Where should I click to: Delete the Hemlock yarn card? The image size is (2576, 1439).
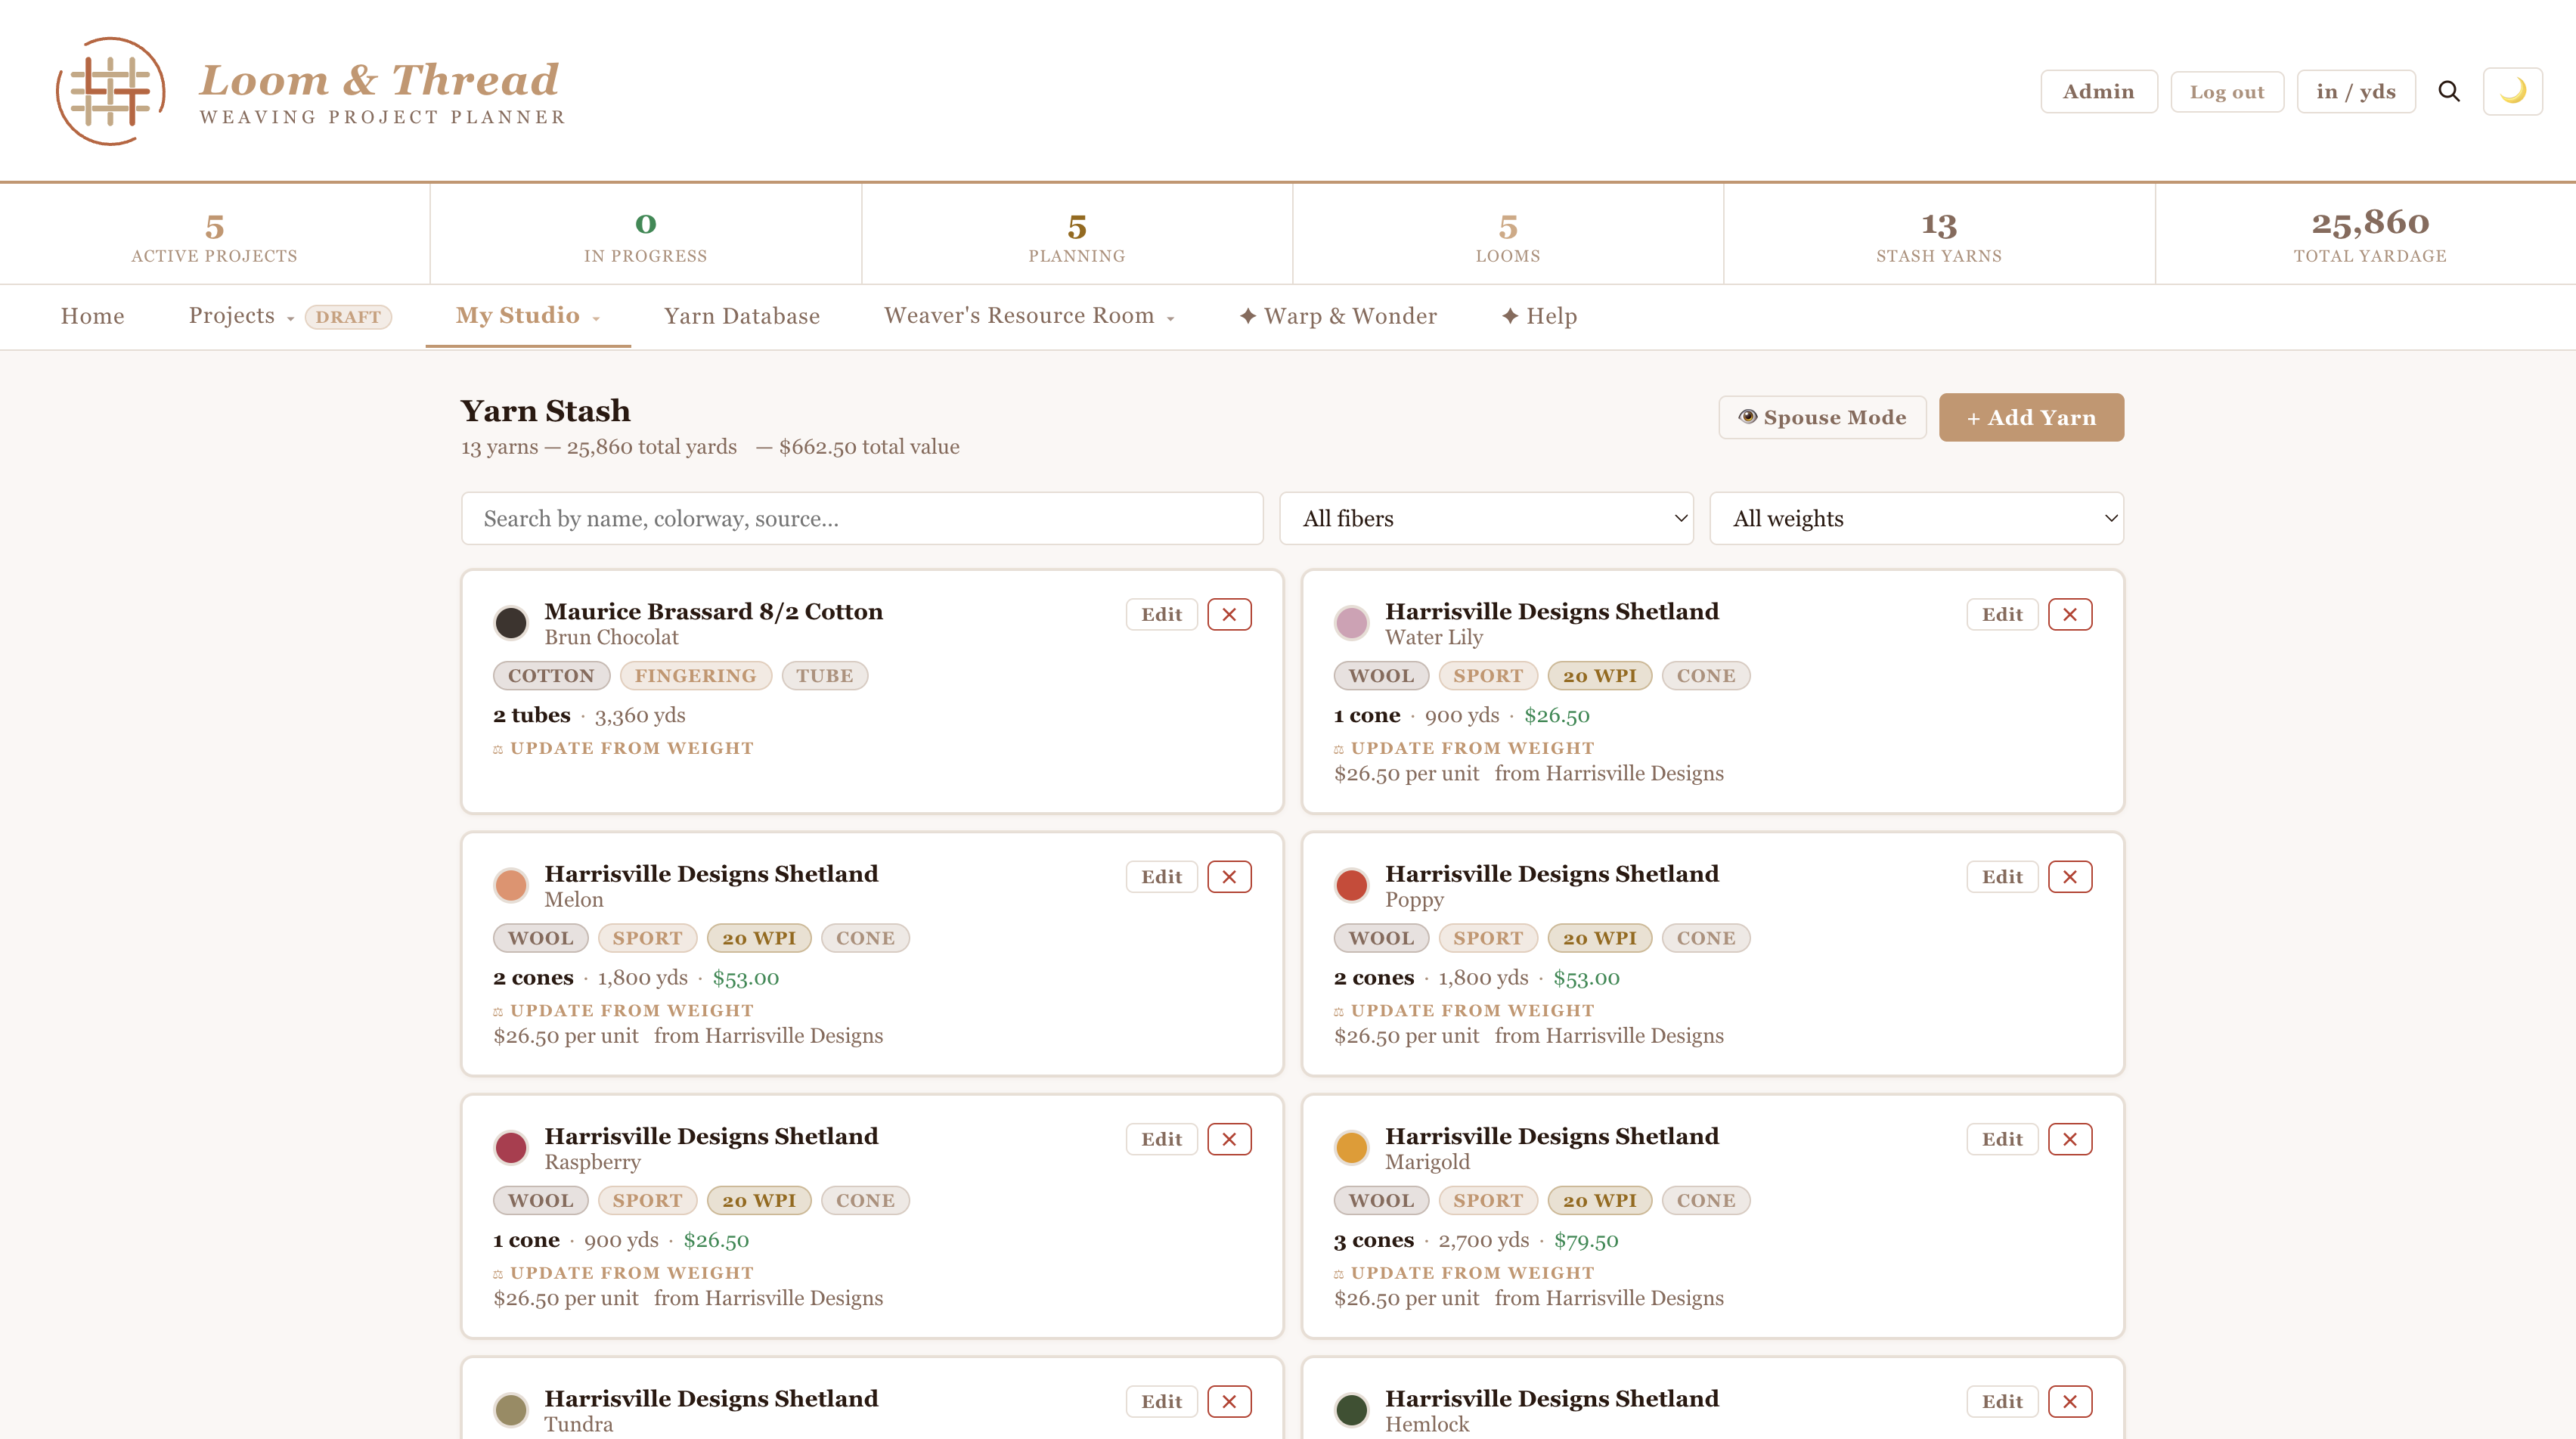(2070, 1401)
